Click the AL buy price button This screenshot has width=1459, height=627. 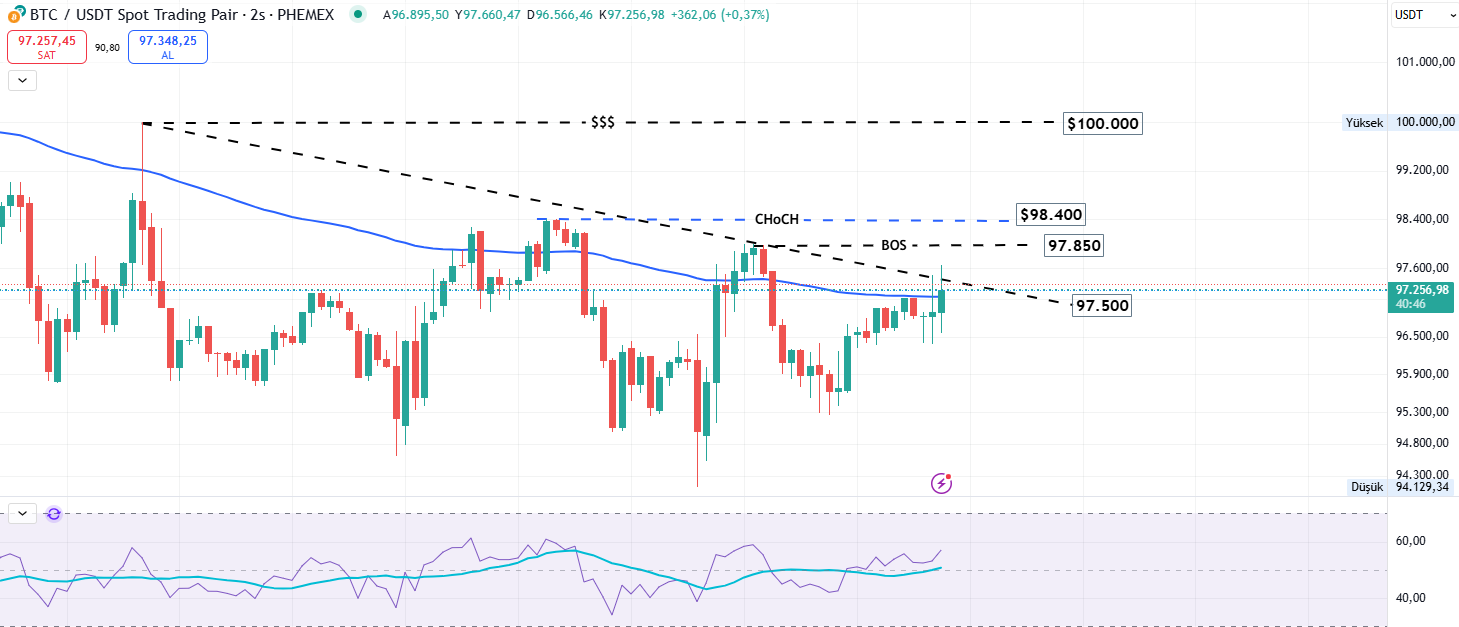click(168, 47)
